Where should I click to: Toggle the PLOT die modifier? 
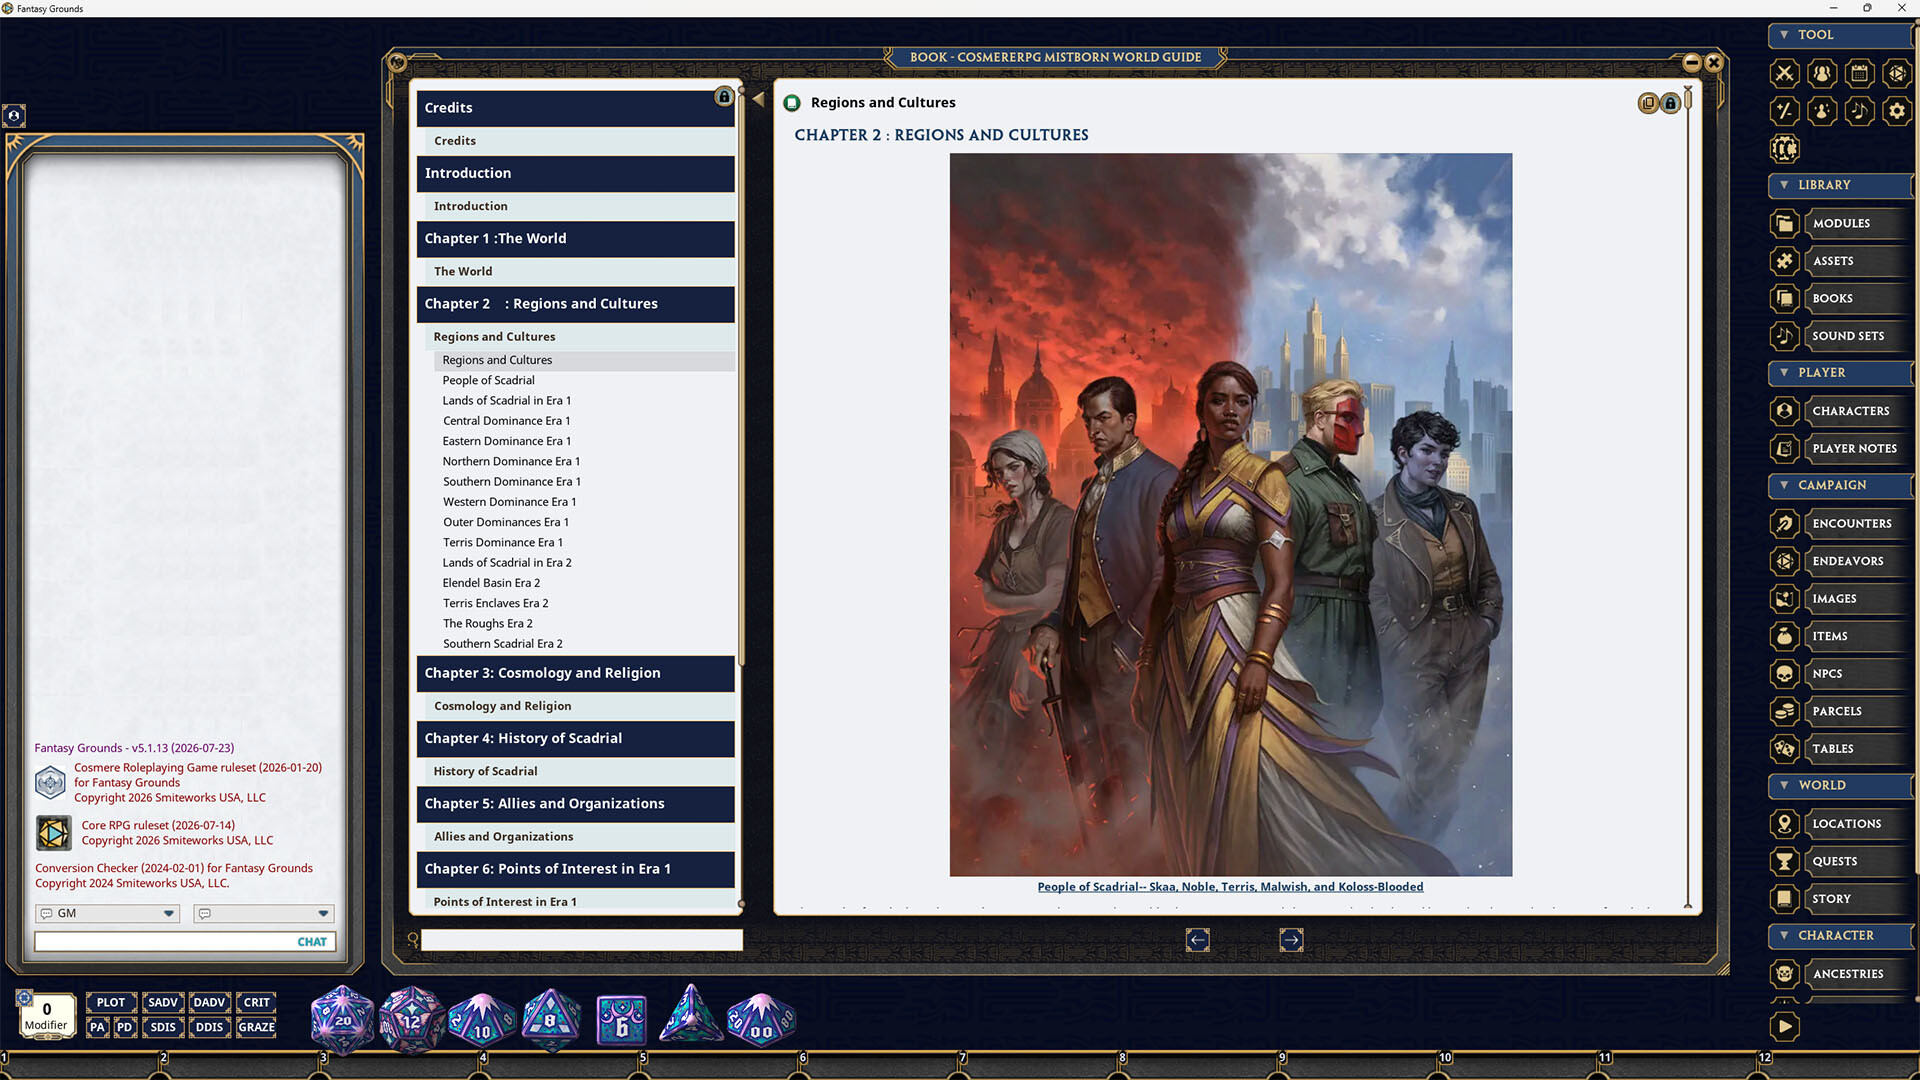click(x=111, y=1002)
